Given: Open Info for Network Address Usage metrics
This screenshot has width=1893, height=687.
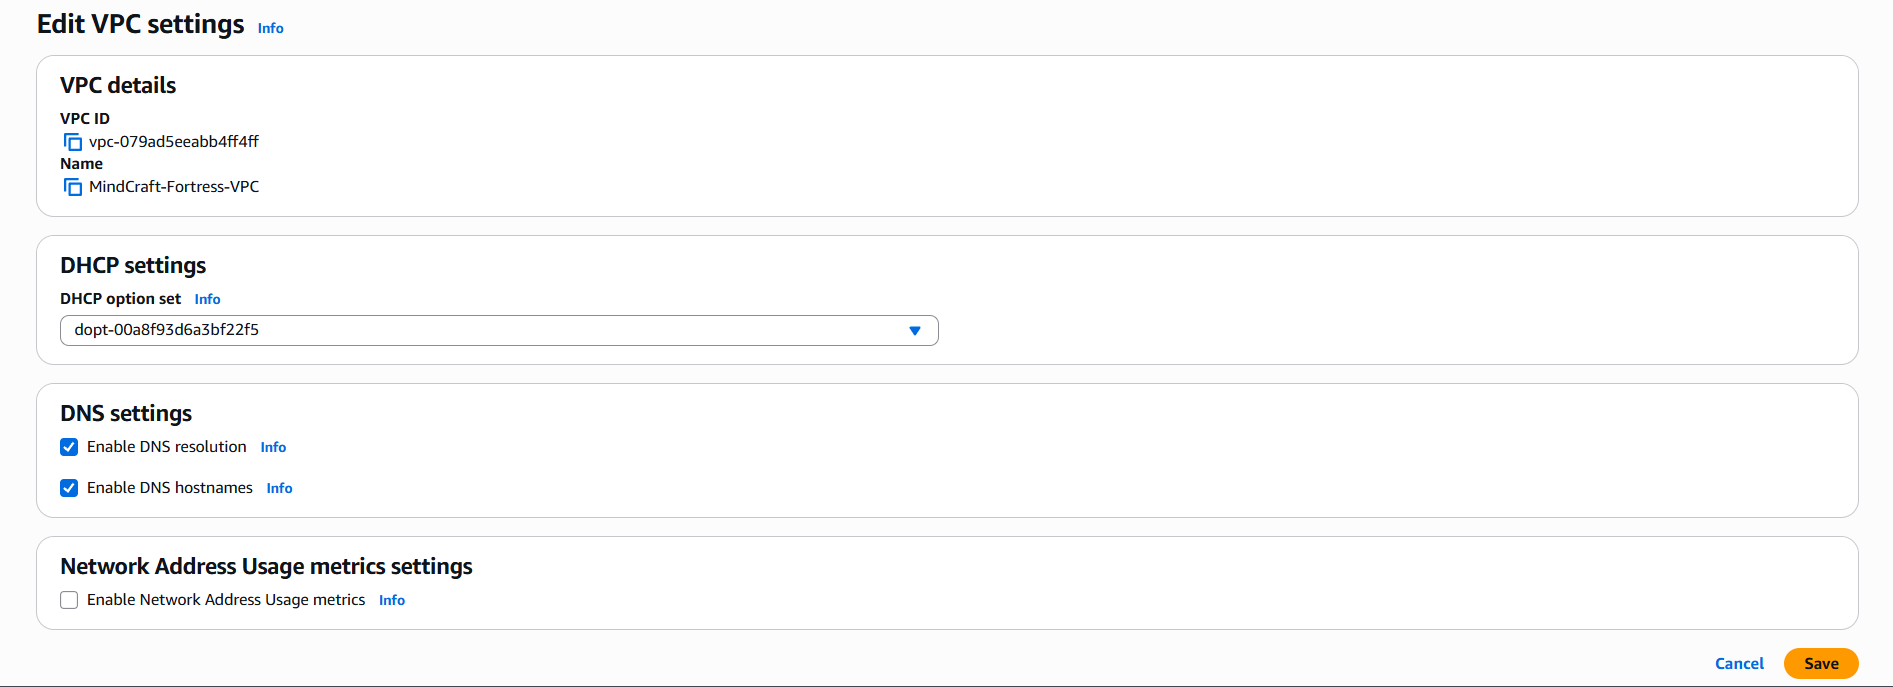Looking at the screenshot, I should 392,600.
